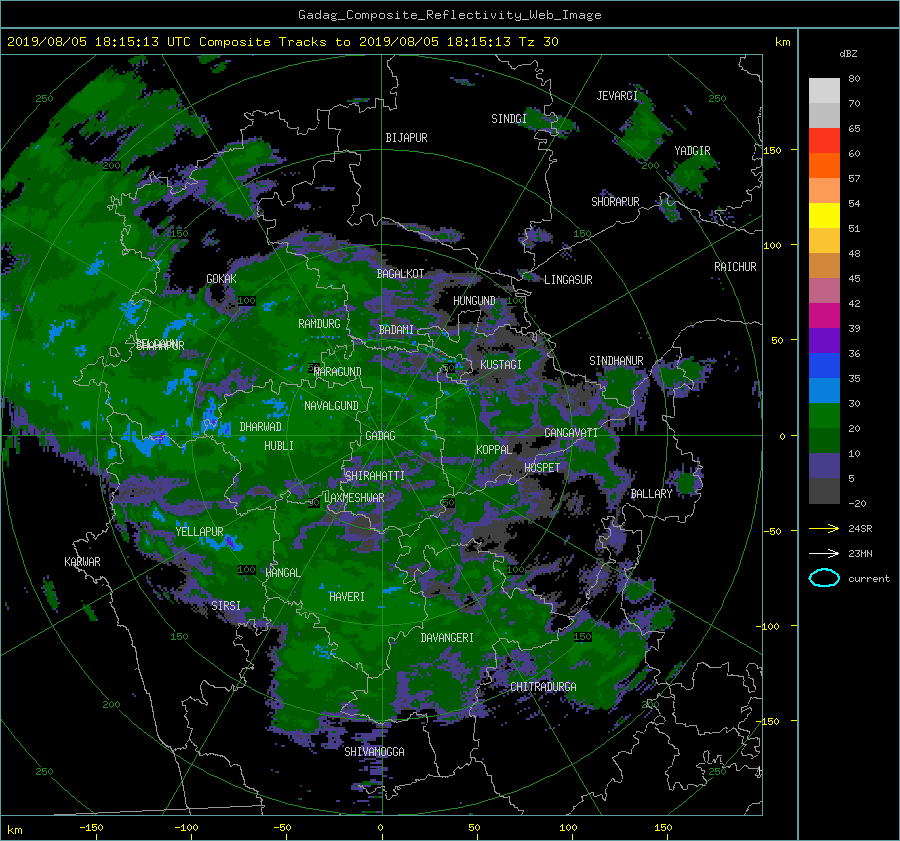Click the YADGIR city label

click(692, 151)
